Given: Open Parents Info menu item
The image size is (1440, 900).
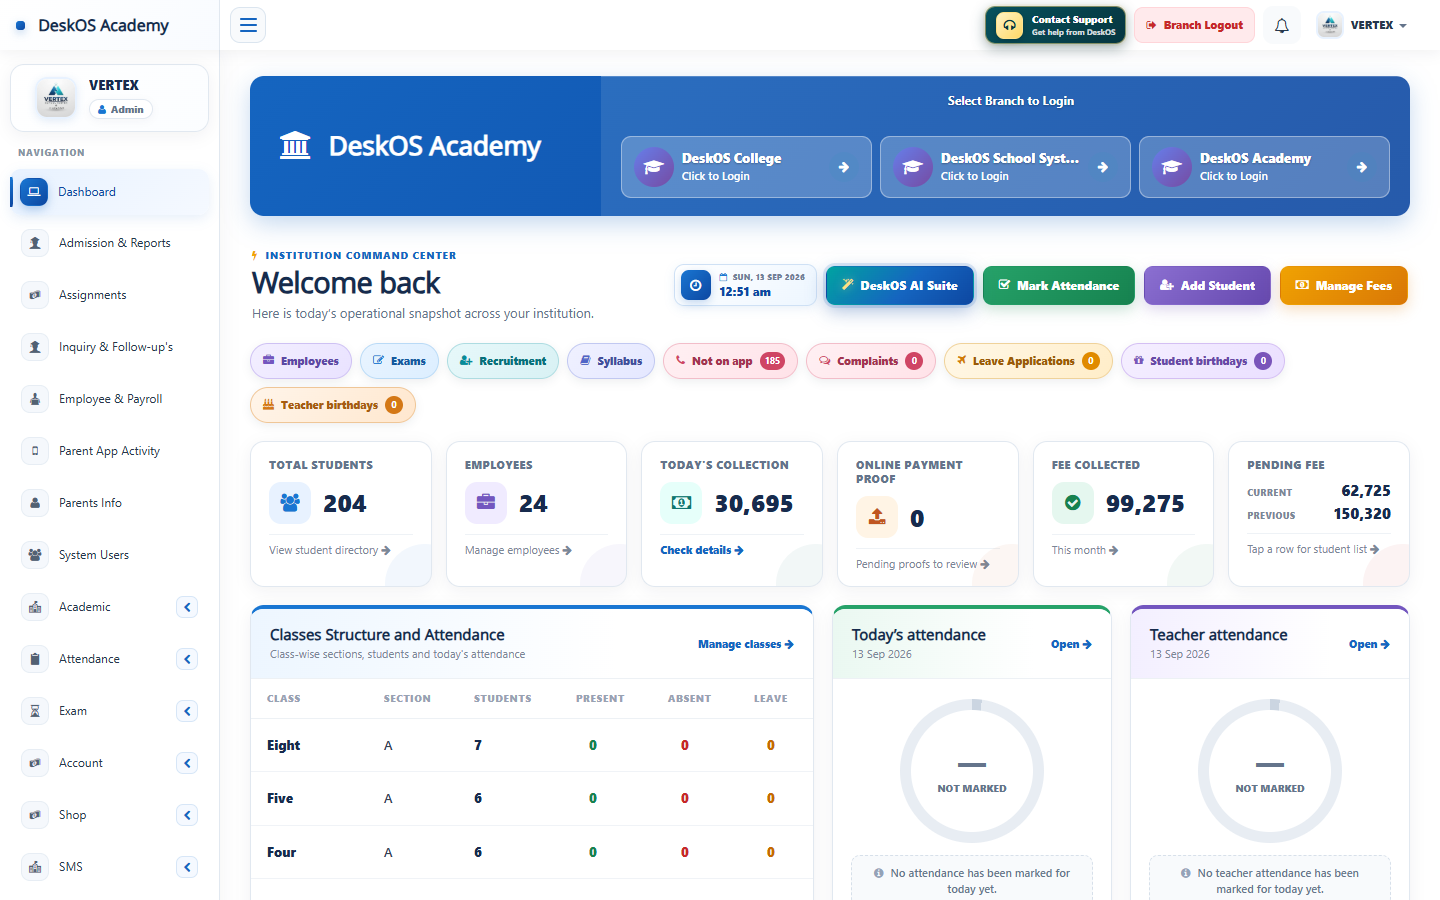Looking at the screenshot, I should click(112, 503).
